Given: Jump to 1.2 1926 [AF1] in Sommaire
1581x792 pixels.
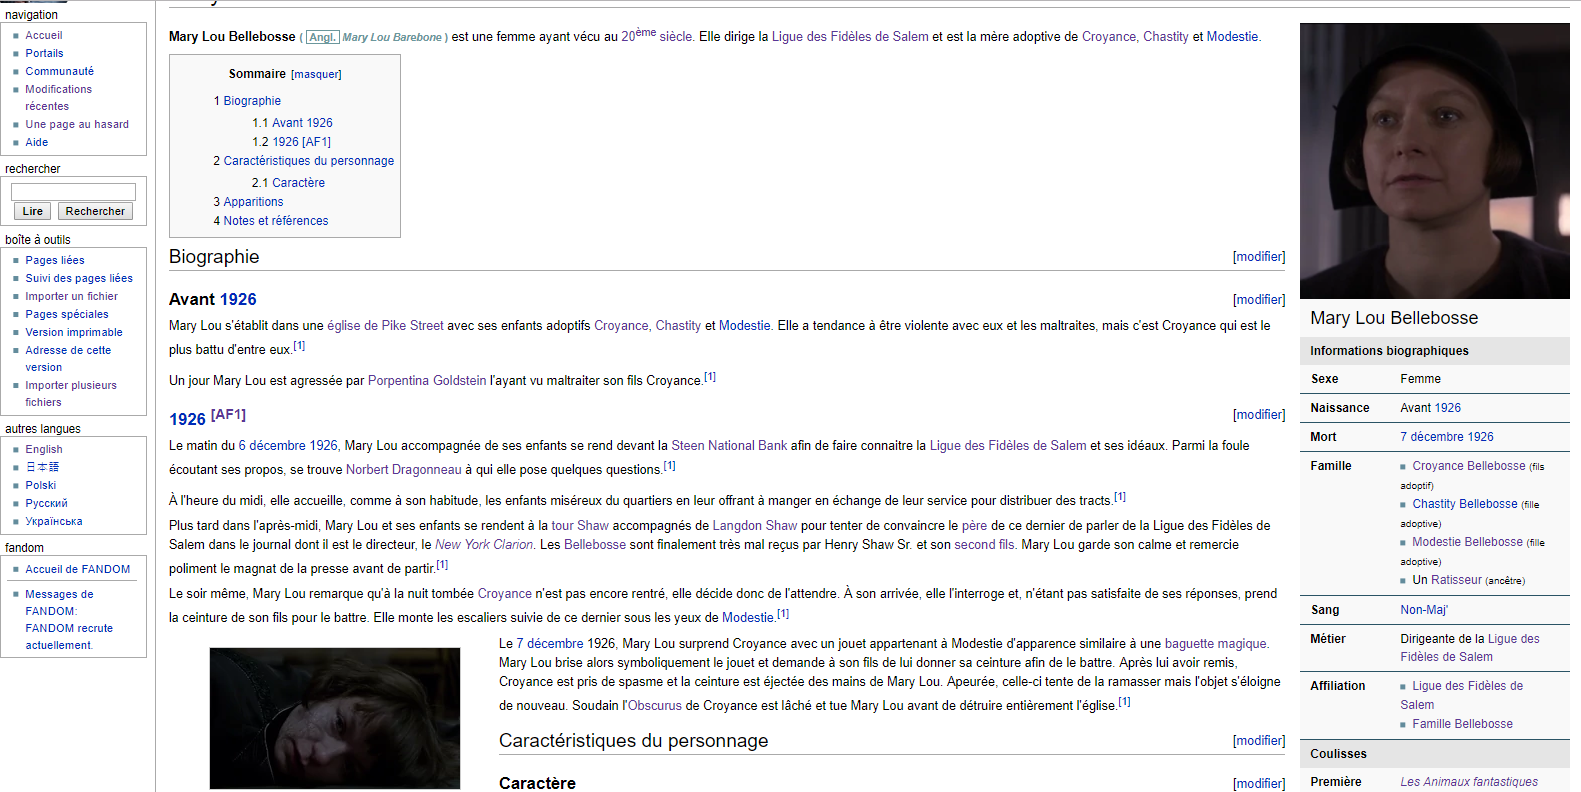Looking at the screenshot, I should (291, 142).
